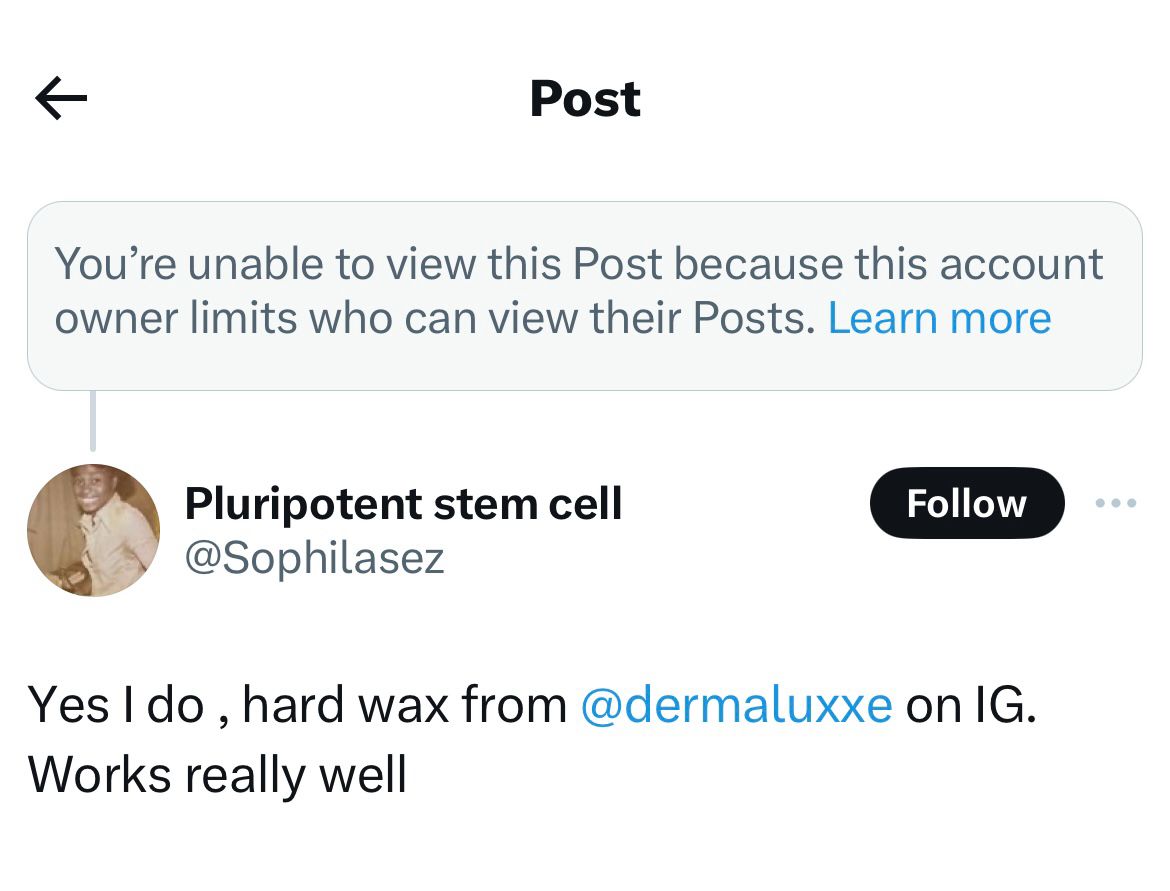Select the unavailable Post notice box
Viewport: 1170px width, 891px height.
[x=585, y=296]
